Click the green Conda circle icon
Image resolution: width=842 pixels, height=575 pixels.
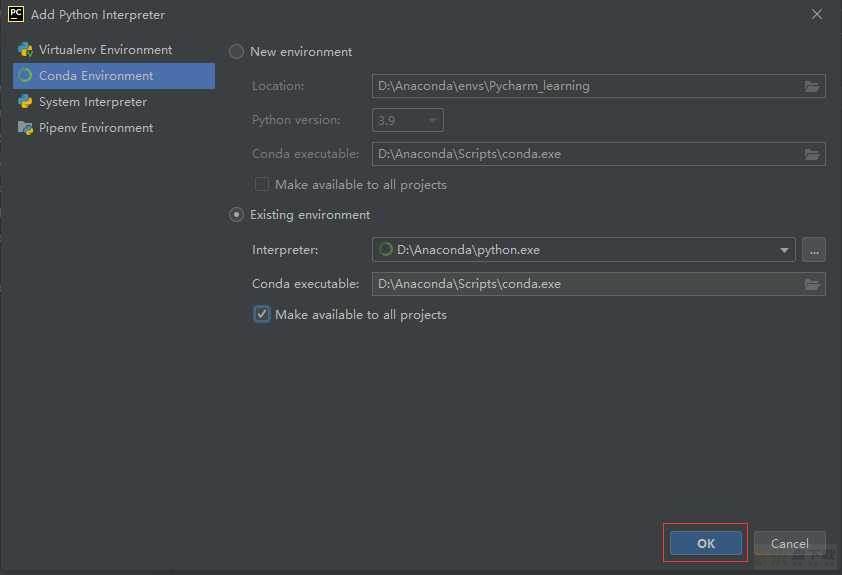(25, 75)
